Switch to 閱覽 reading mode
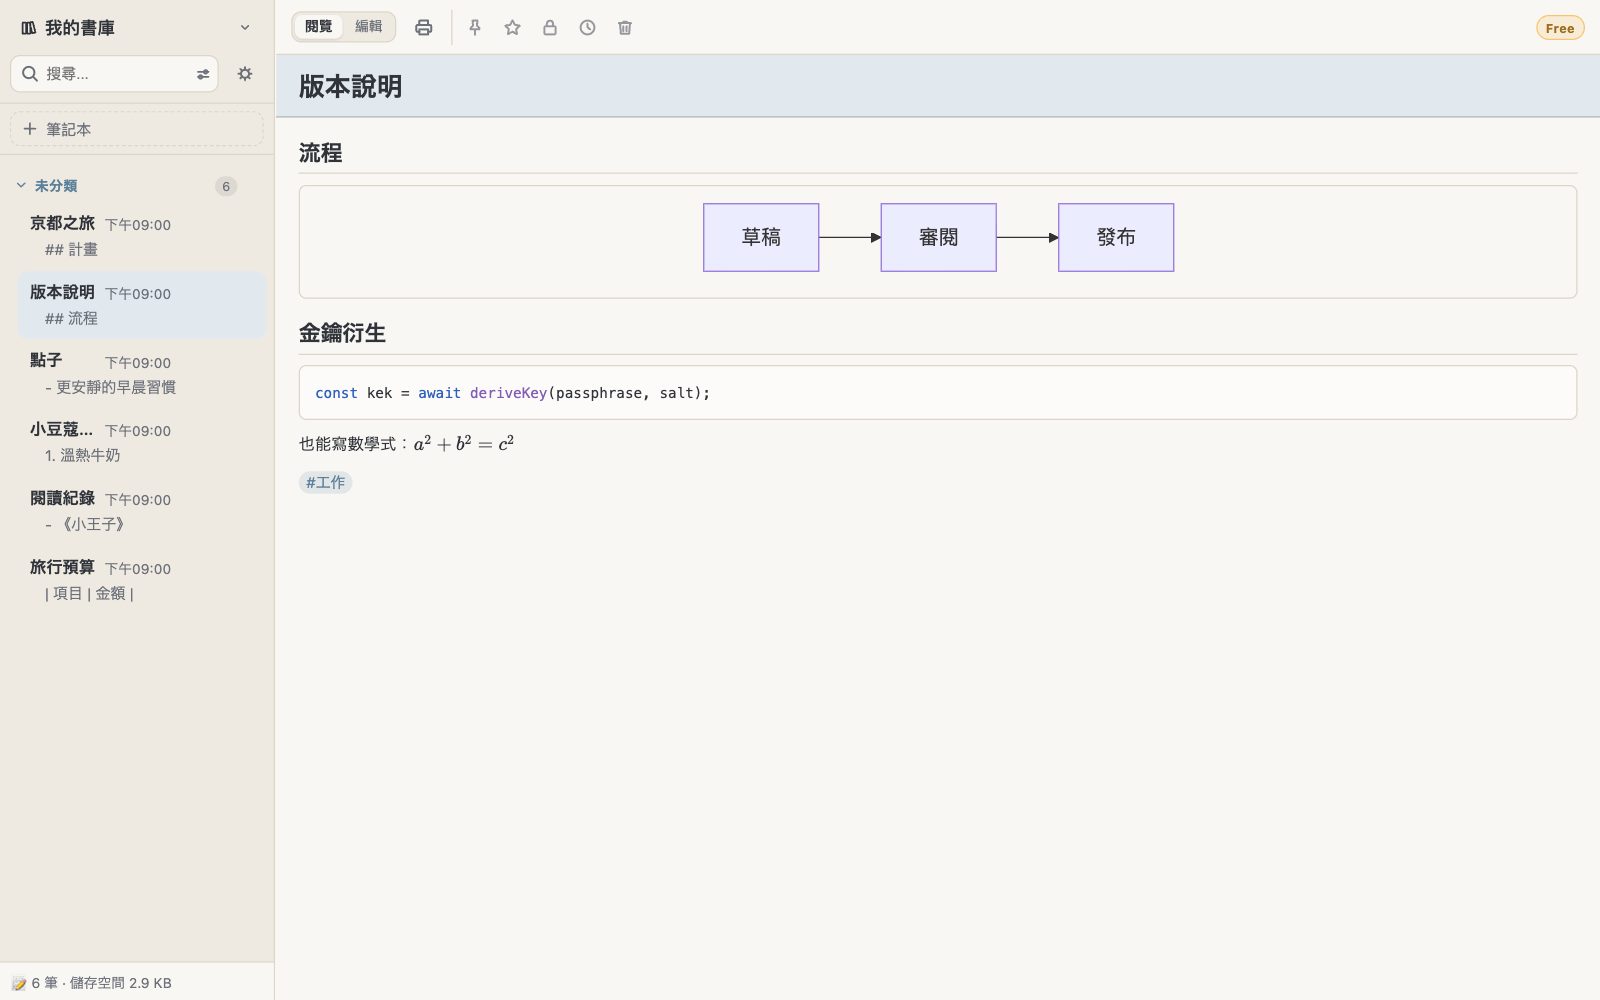Screen dimensions: 1600x1000 pyautogui.click(x=319, y=27)
